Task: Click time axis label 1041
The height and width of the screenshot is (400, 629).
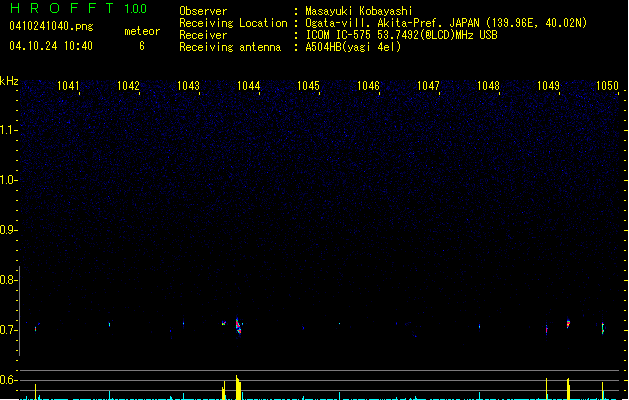Action: tap(68, 86)
